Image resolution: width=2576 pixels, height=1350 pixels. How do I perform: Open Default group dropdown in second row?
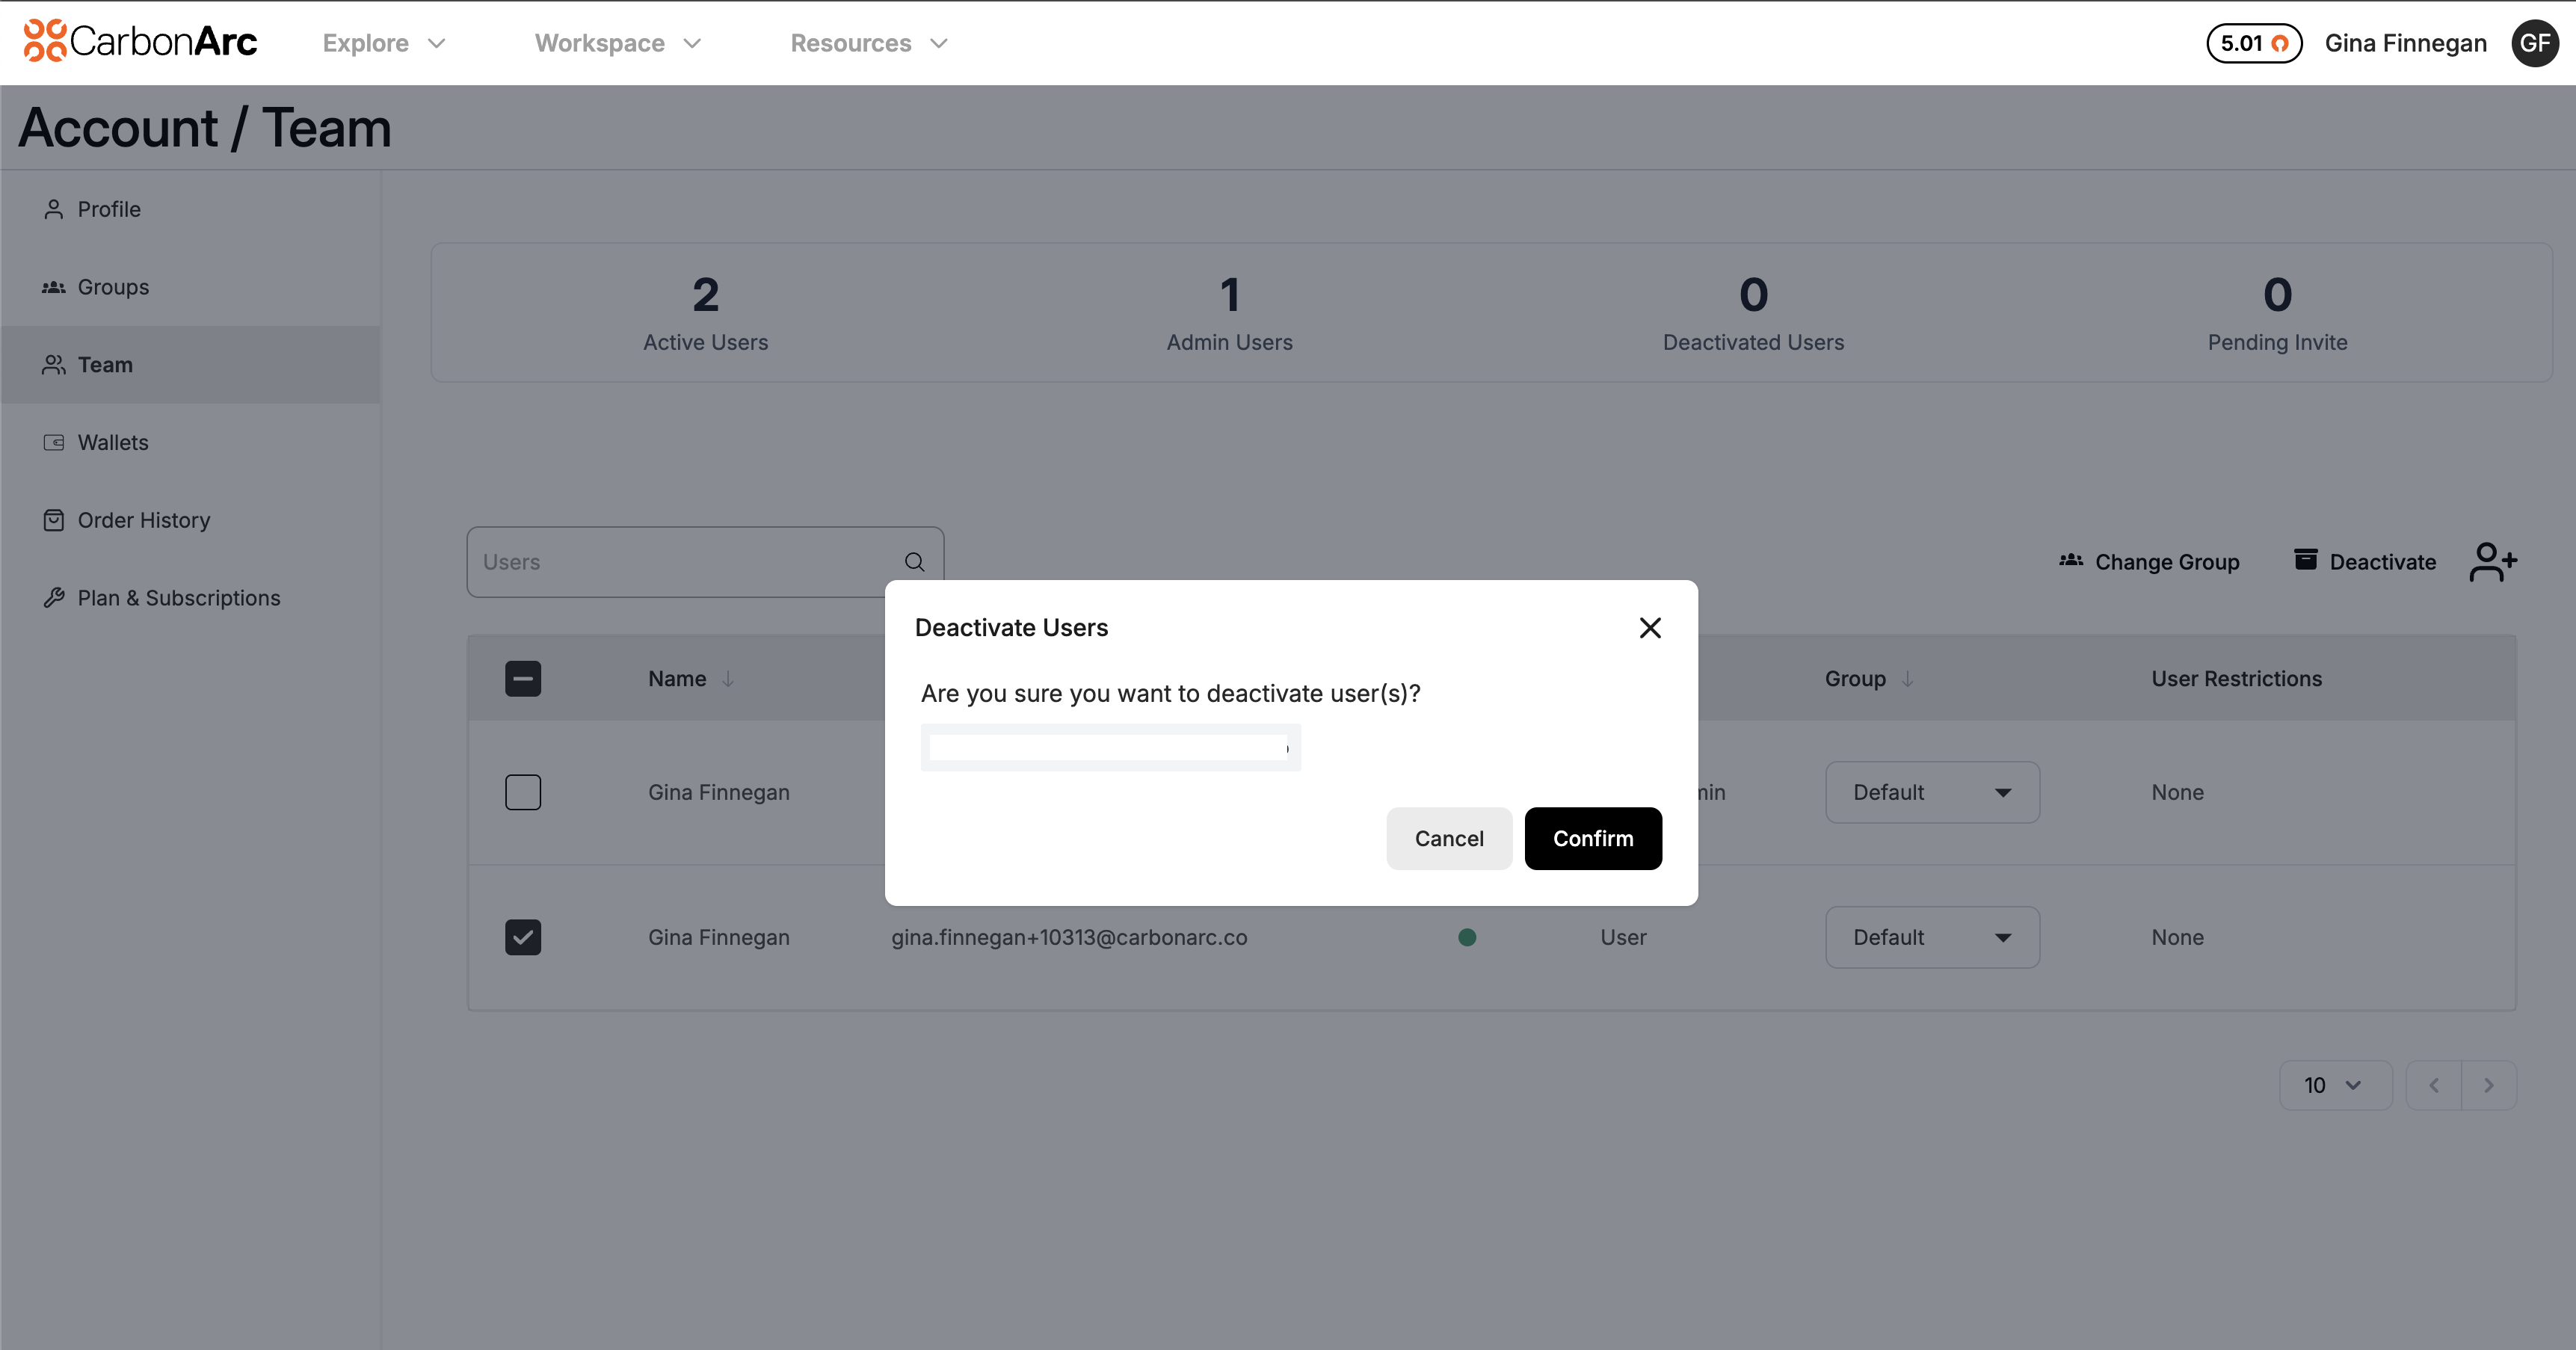pos(1931,937)
